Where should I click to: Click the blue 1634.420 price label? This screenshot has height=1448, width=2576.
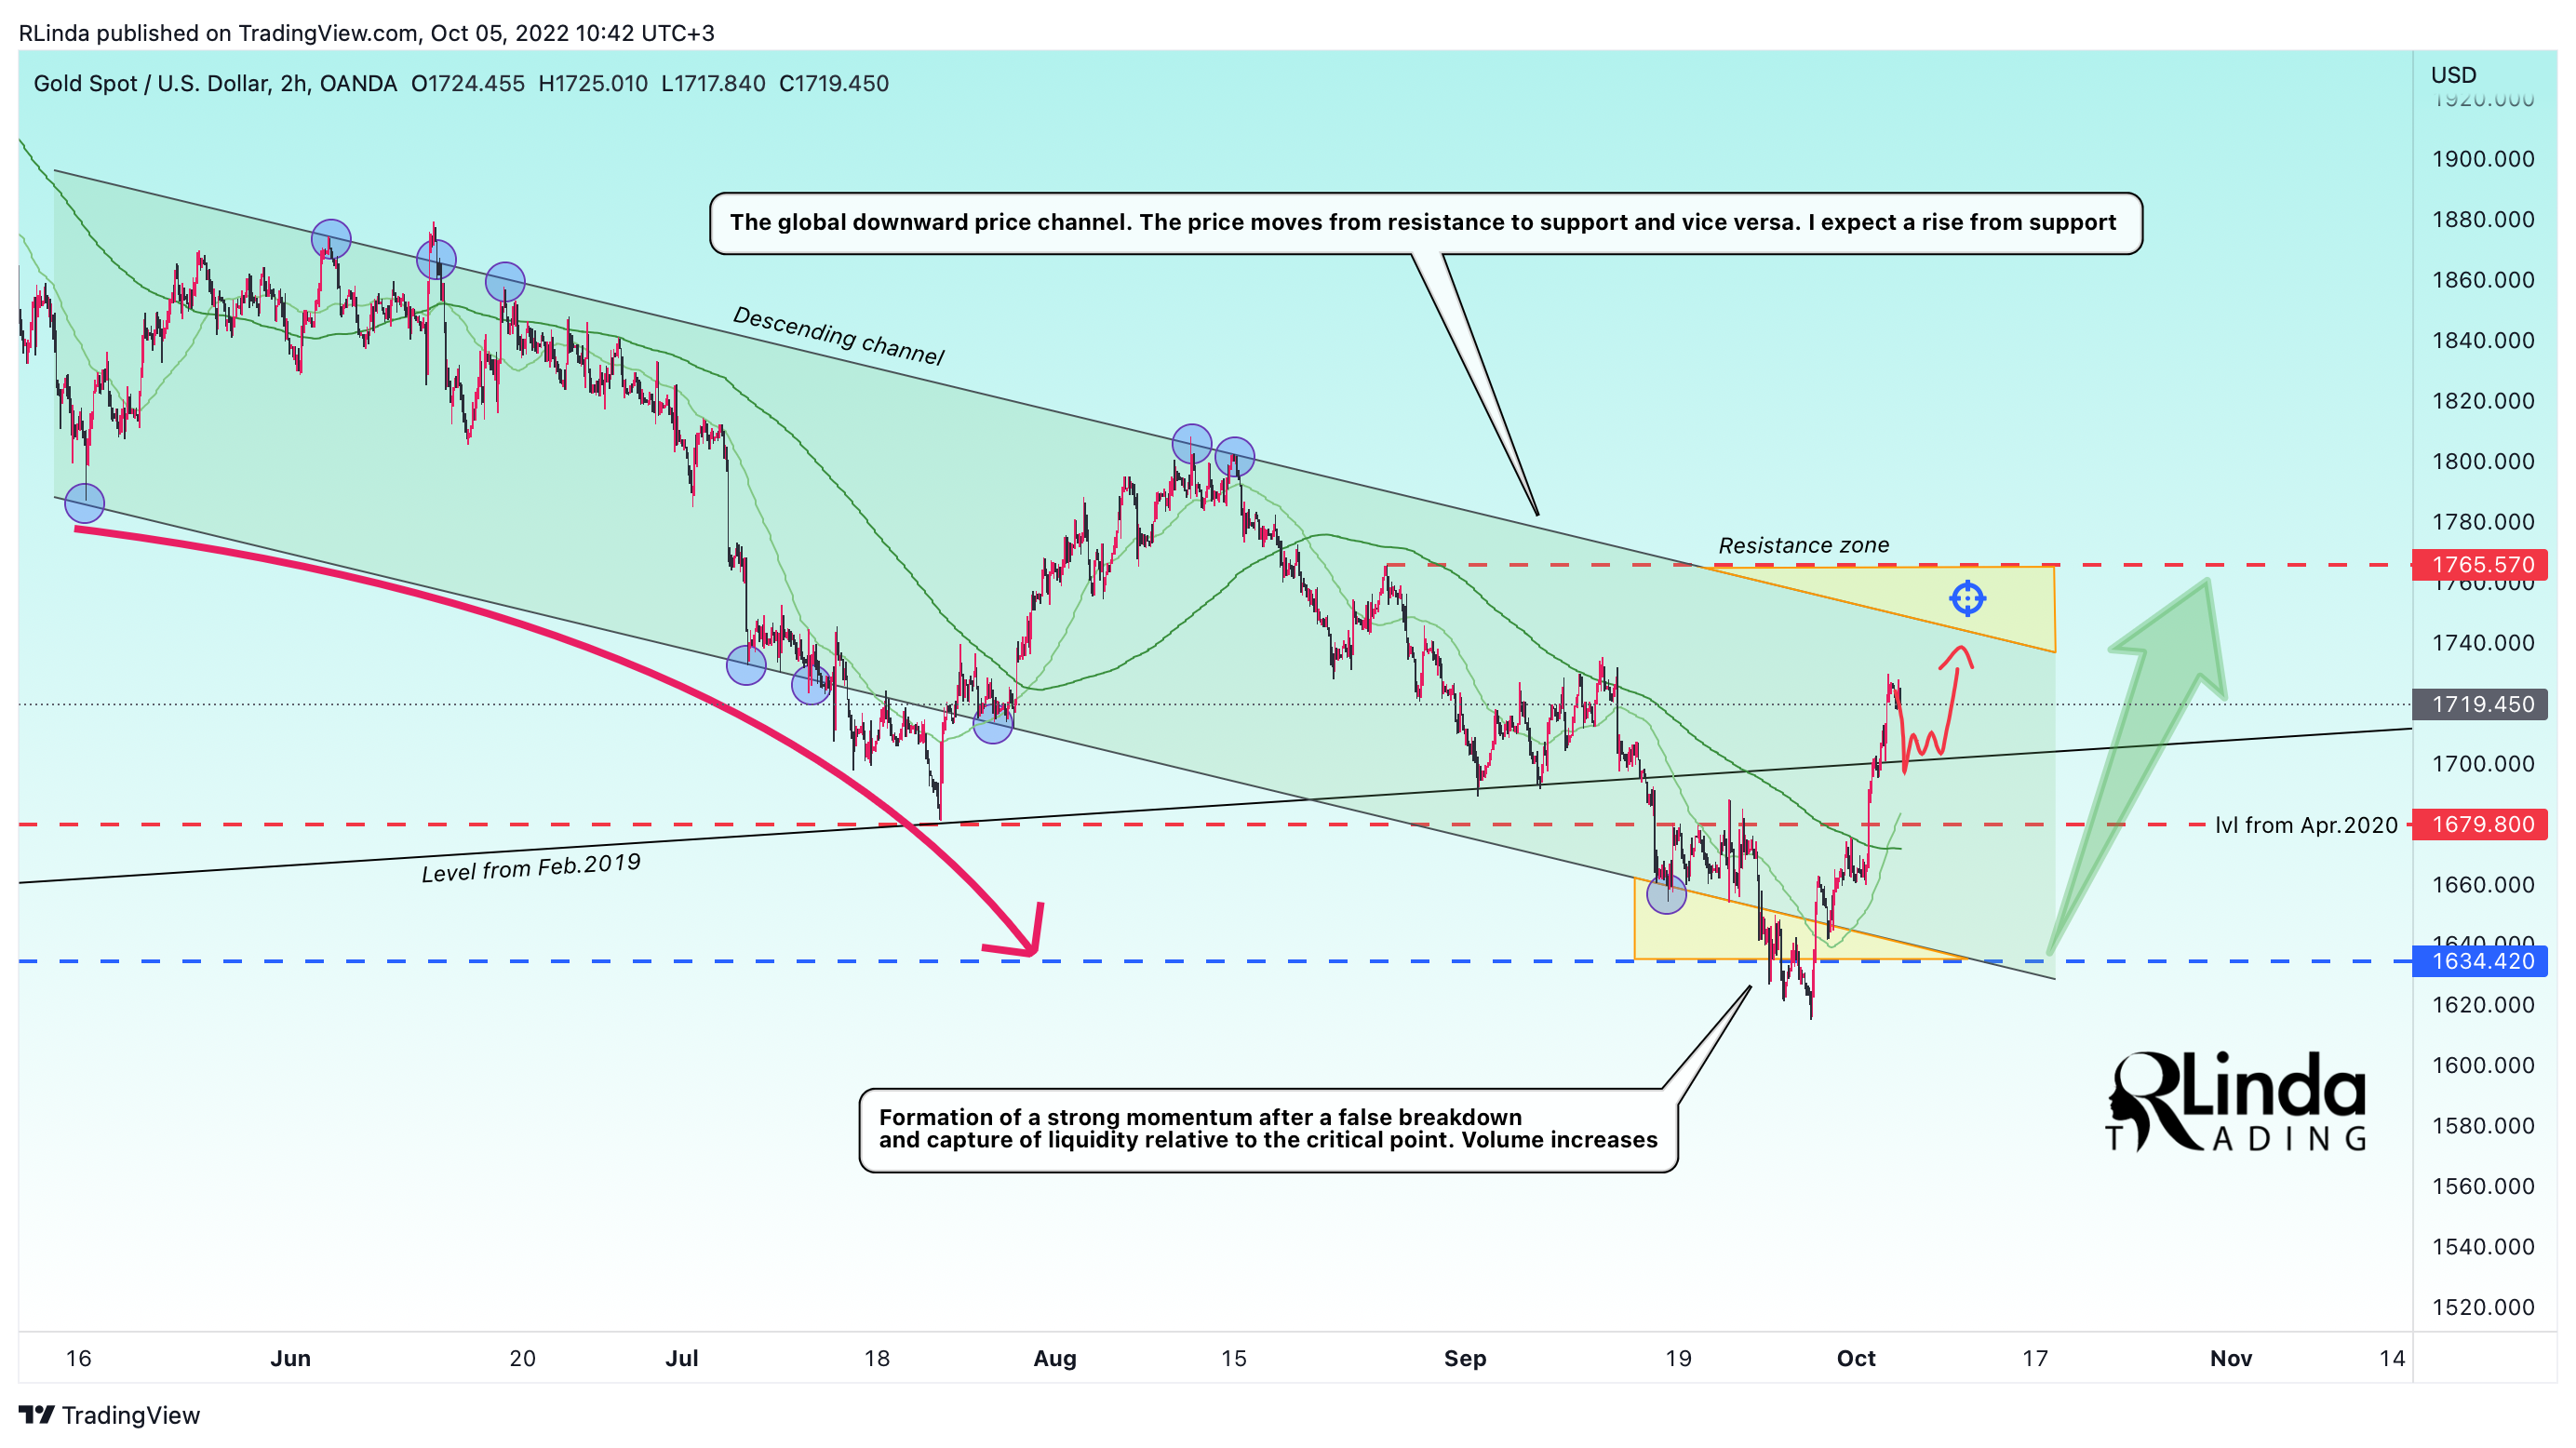(x=2481, y=962)
